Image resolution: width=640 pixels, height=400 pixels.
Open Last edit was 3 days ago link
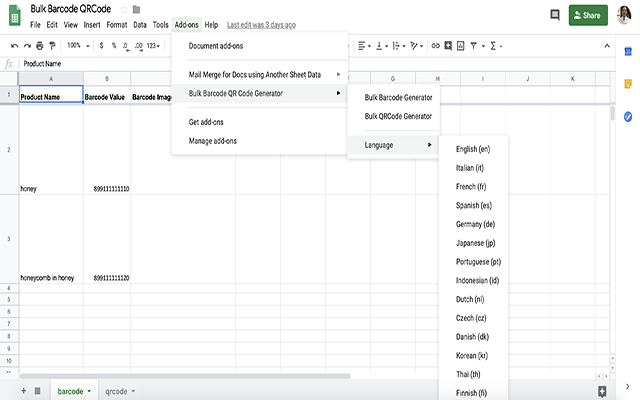[x=261, y=25]
